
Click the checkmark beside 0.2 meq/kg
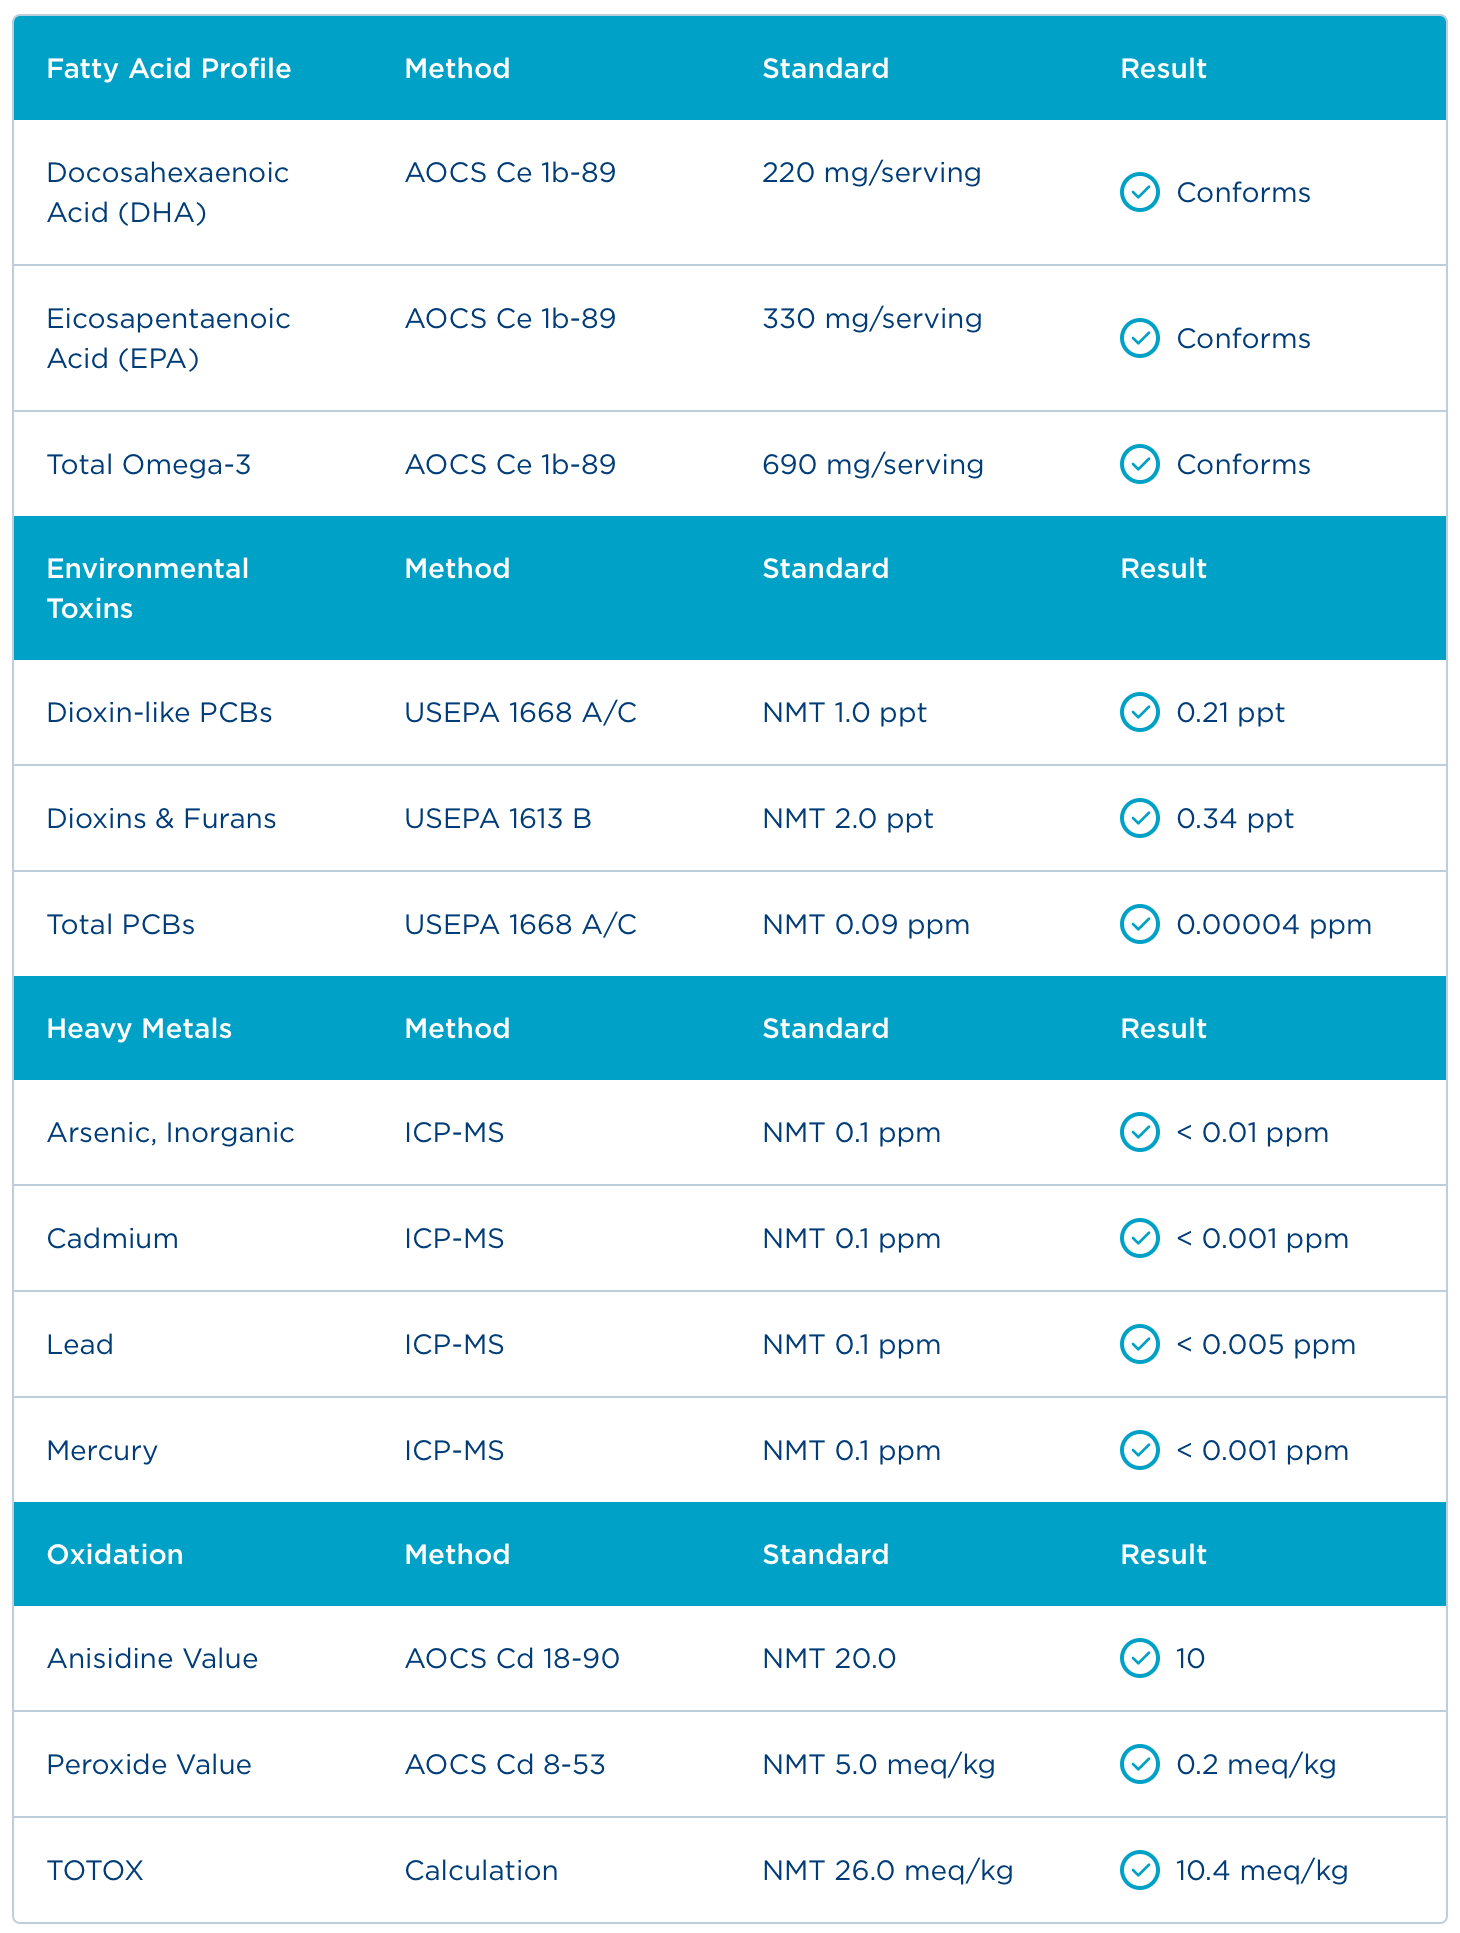[x=1139, y=1764]
